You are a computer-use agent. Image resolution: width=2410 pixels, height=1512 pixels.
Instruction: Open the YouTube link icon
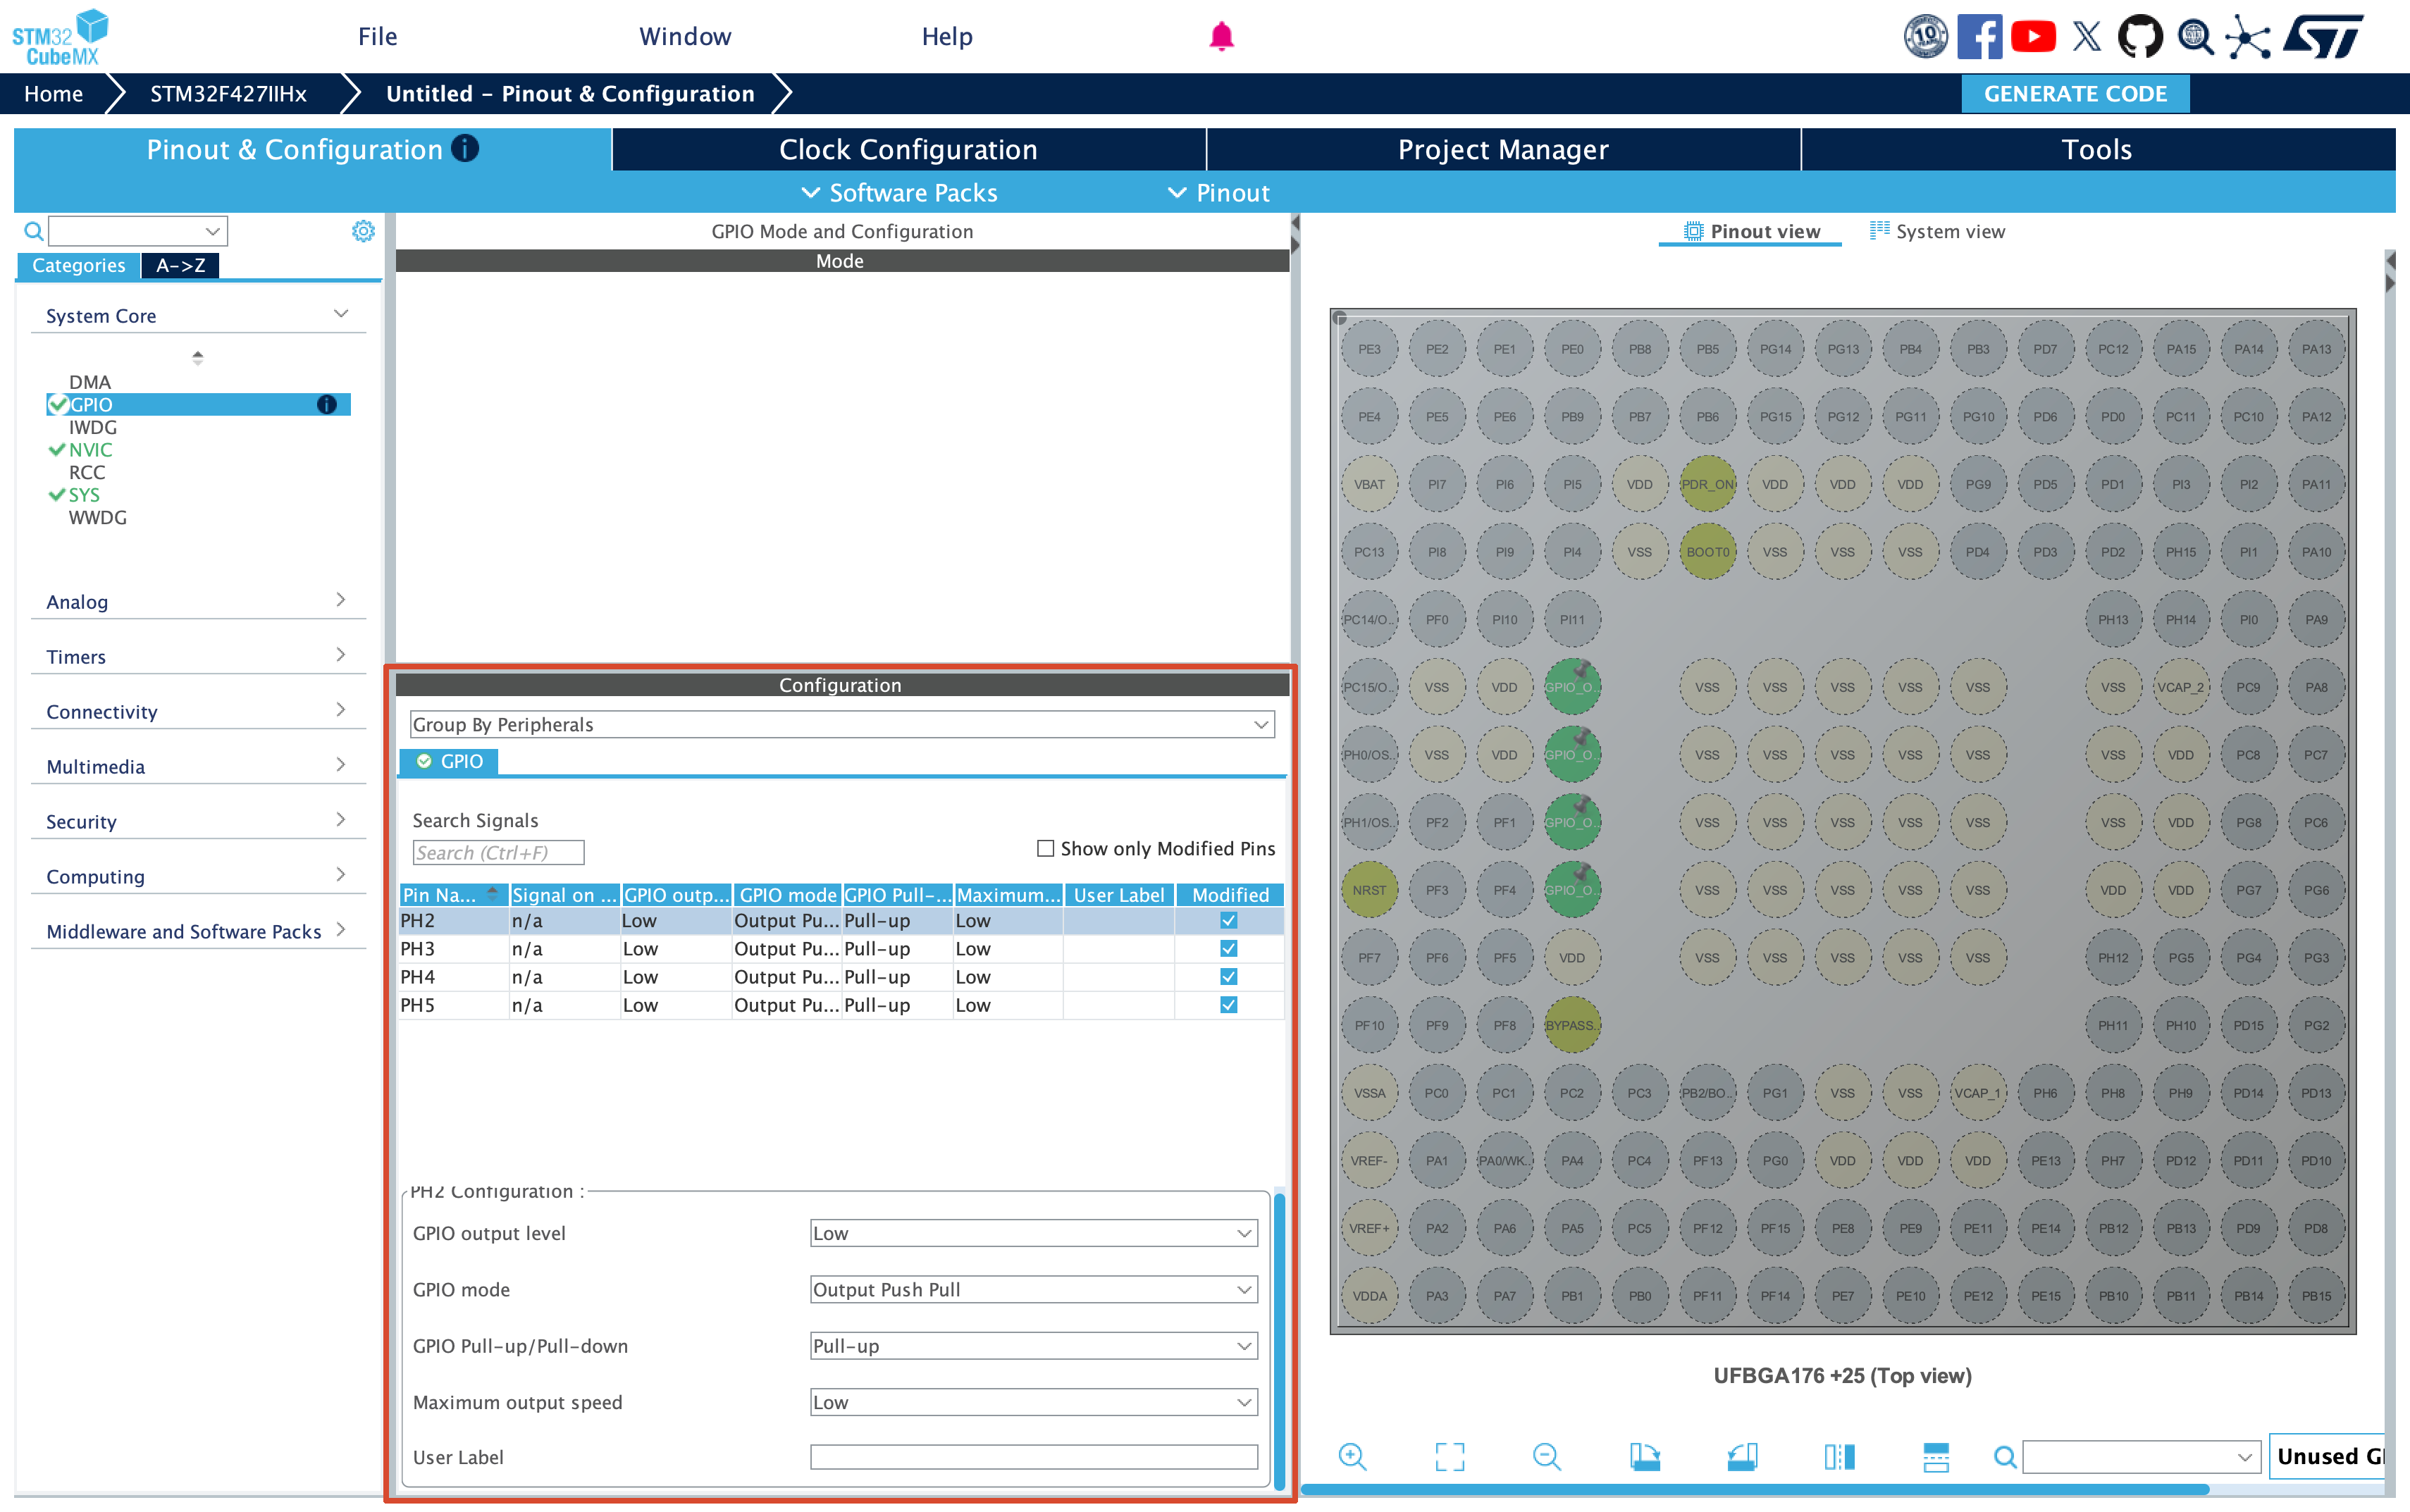2033,37
